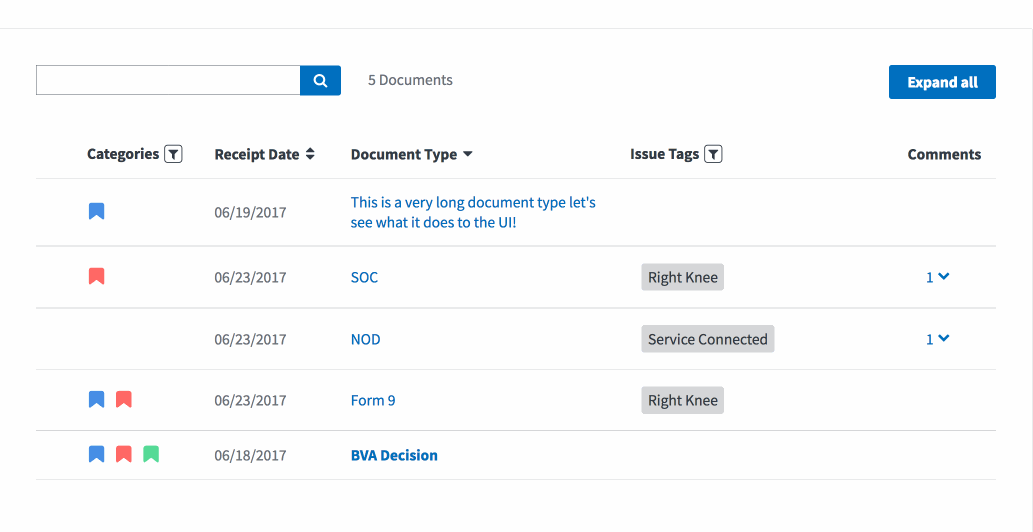This screenshot has width=1033, height=532.
Task: Expand comments on the SOC row
Action: click(937, 277)
